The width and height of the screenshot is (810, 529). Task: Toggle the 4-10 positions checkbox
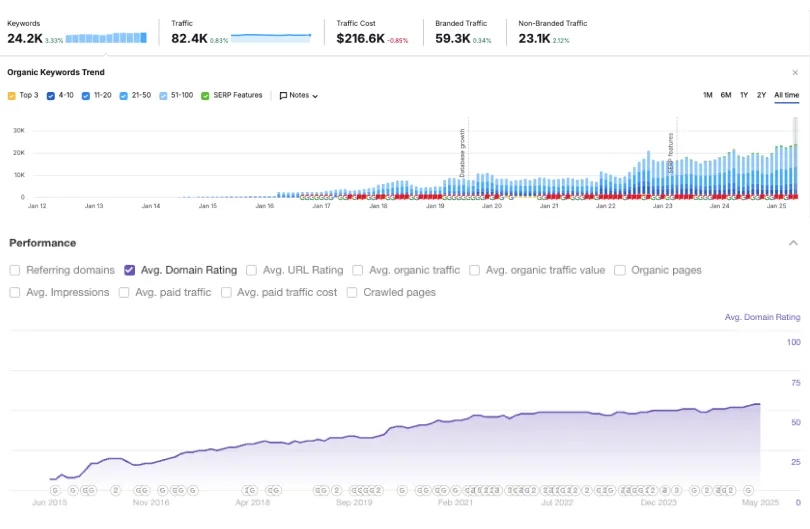51,96
